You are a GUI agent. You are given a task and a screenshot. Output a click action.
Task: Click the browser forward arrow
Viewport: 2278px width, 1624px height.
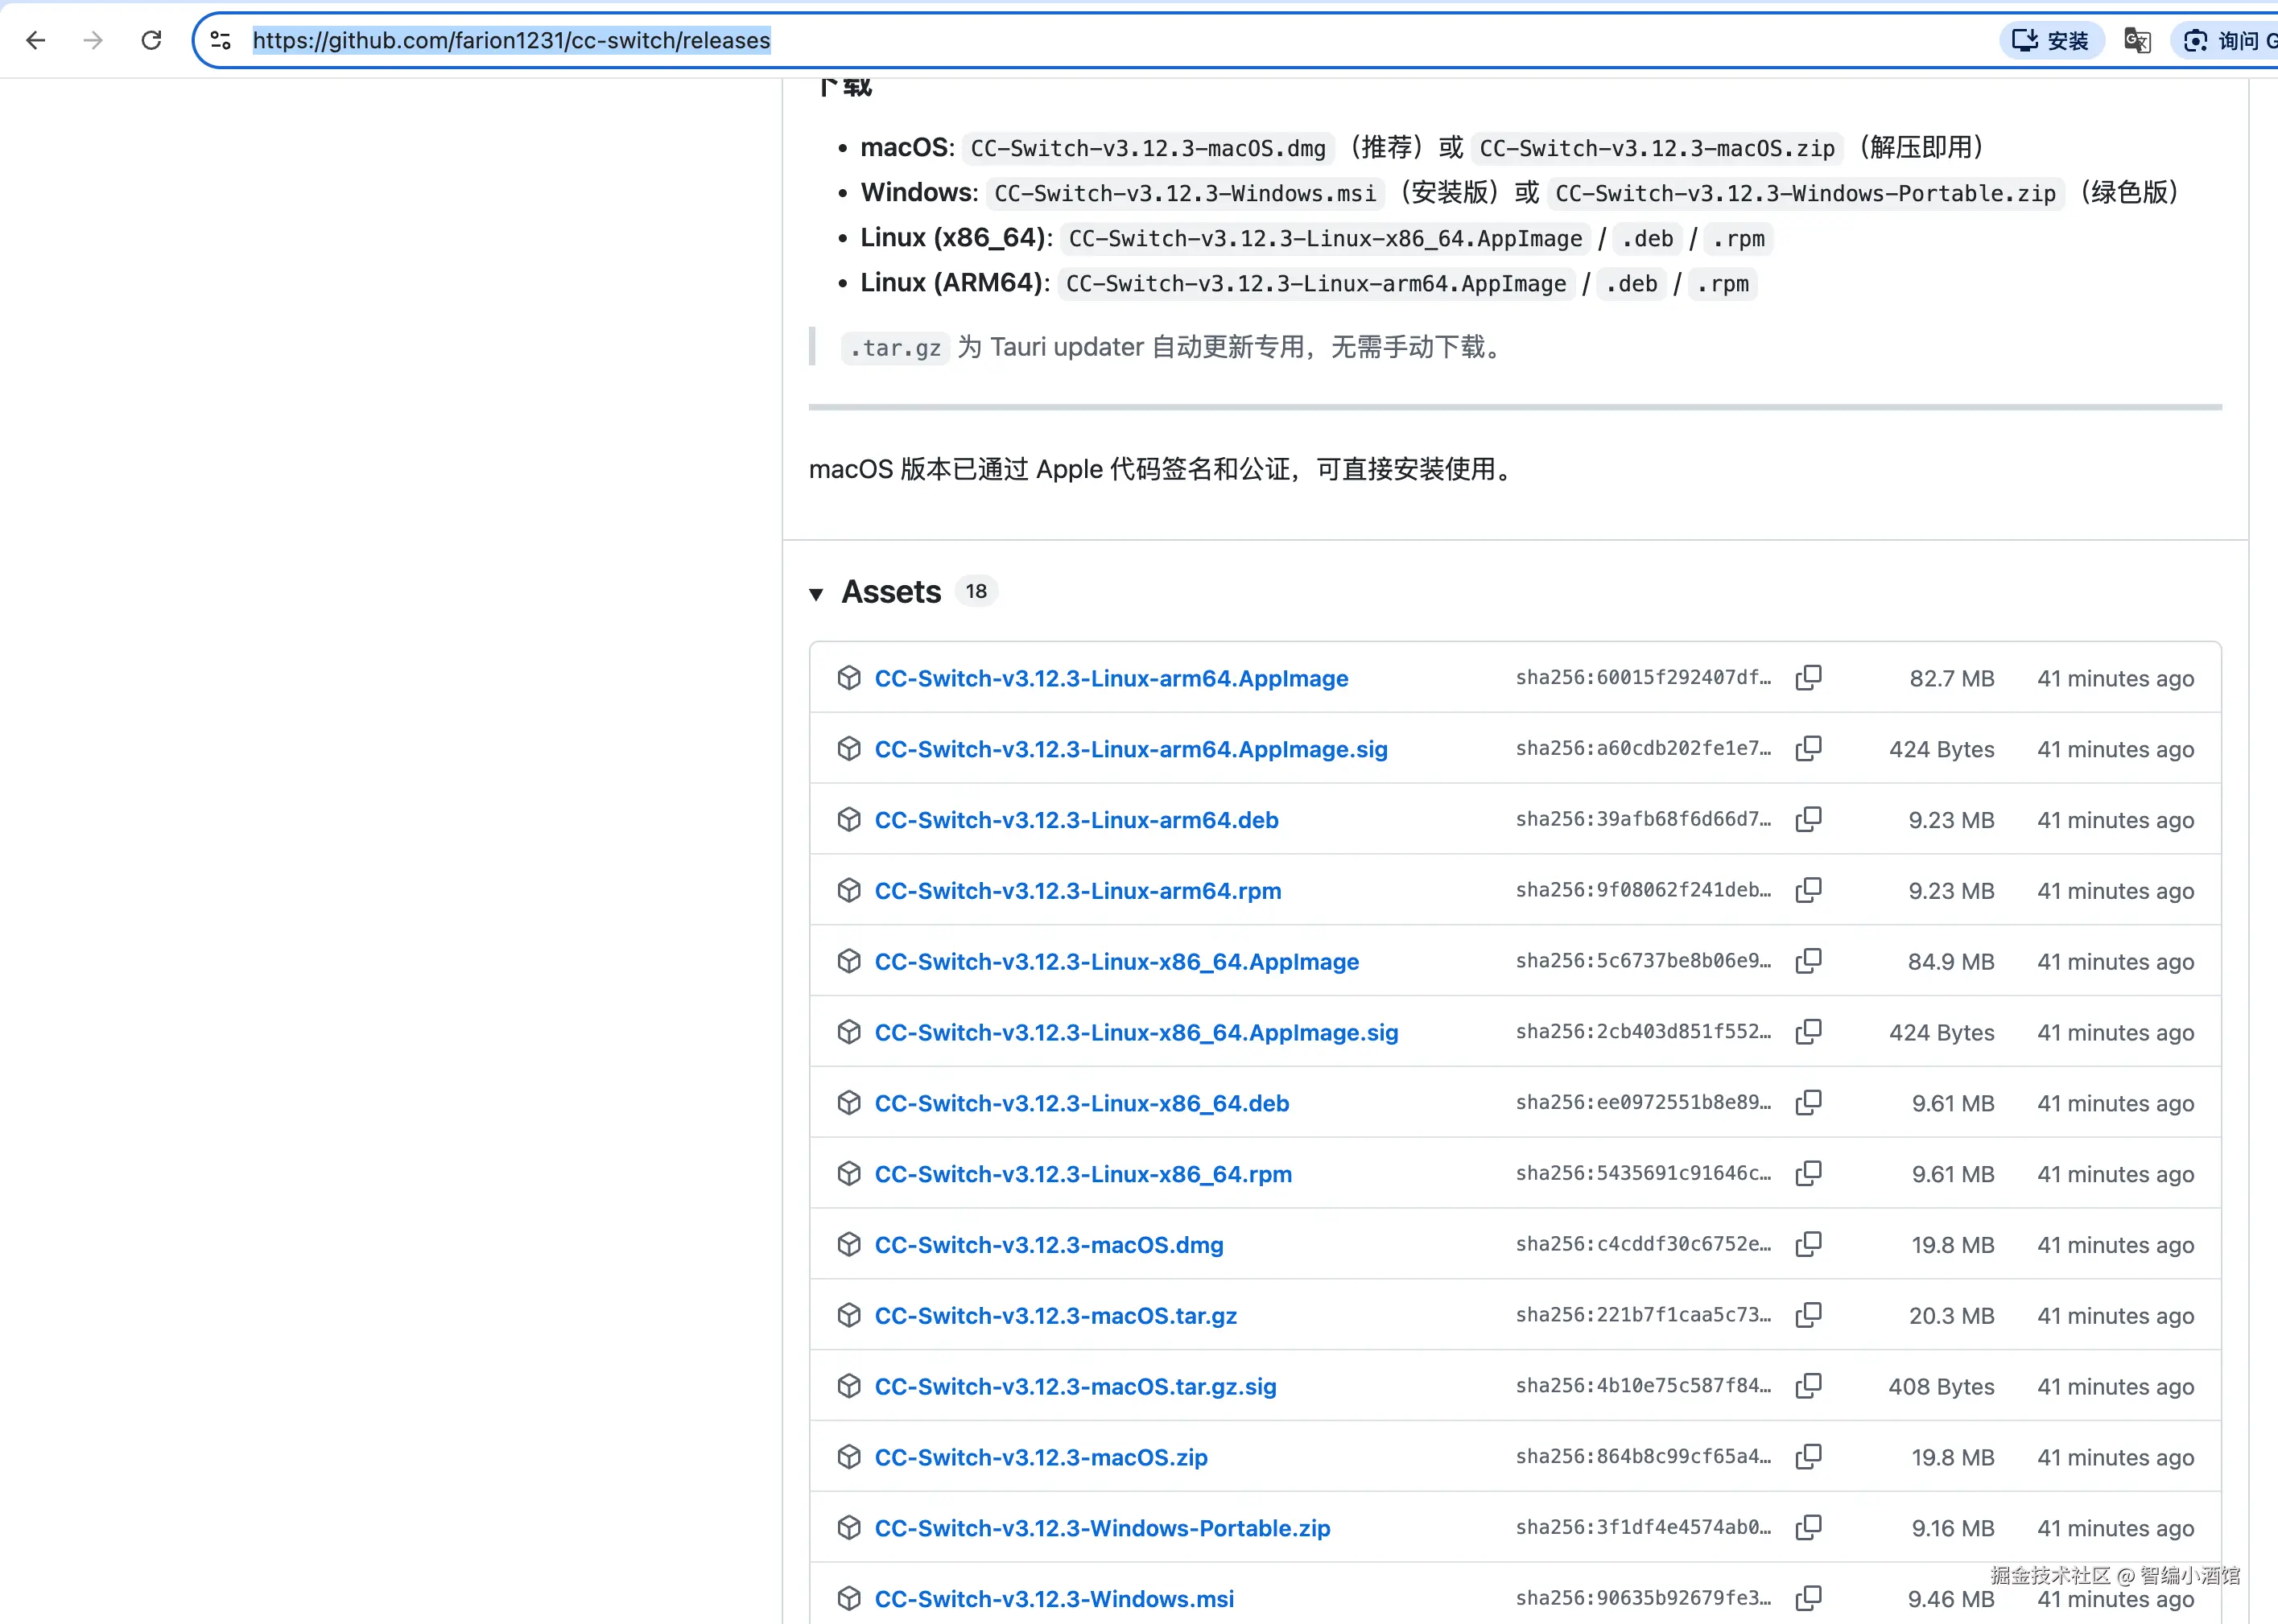click(93, 40)
